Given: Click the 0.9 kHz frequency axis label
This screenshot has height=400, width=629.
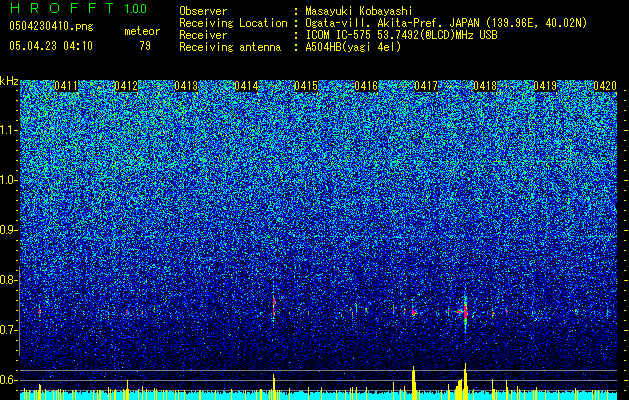Looking at the screenshot, I should [7, 230].
